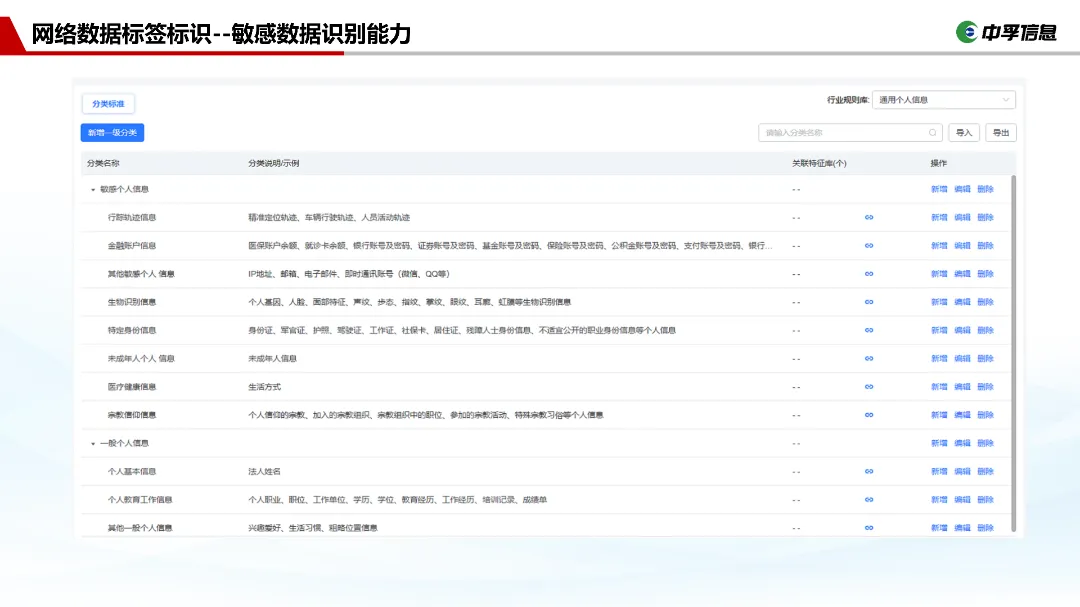This screenshot has width=1080, height=607.
Task: Click 编辑 for 其他敏感个人信息 row
Action: (962, 274)
